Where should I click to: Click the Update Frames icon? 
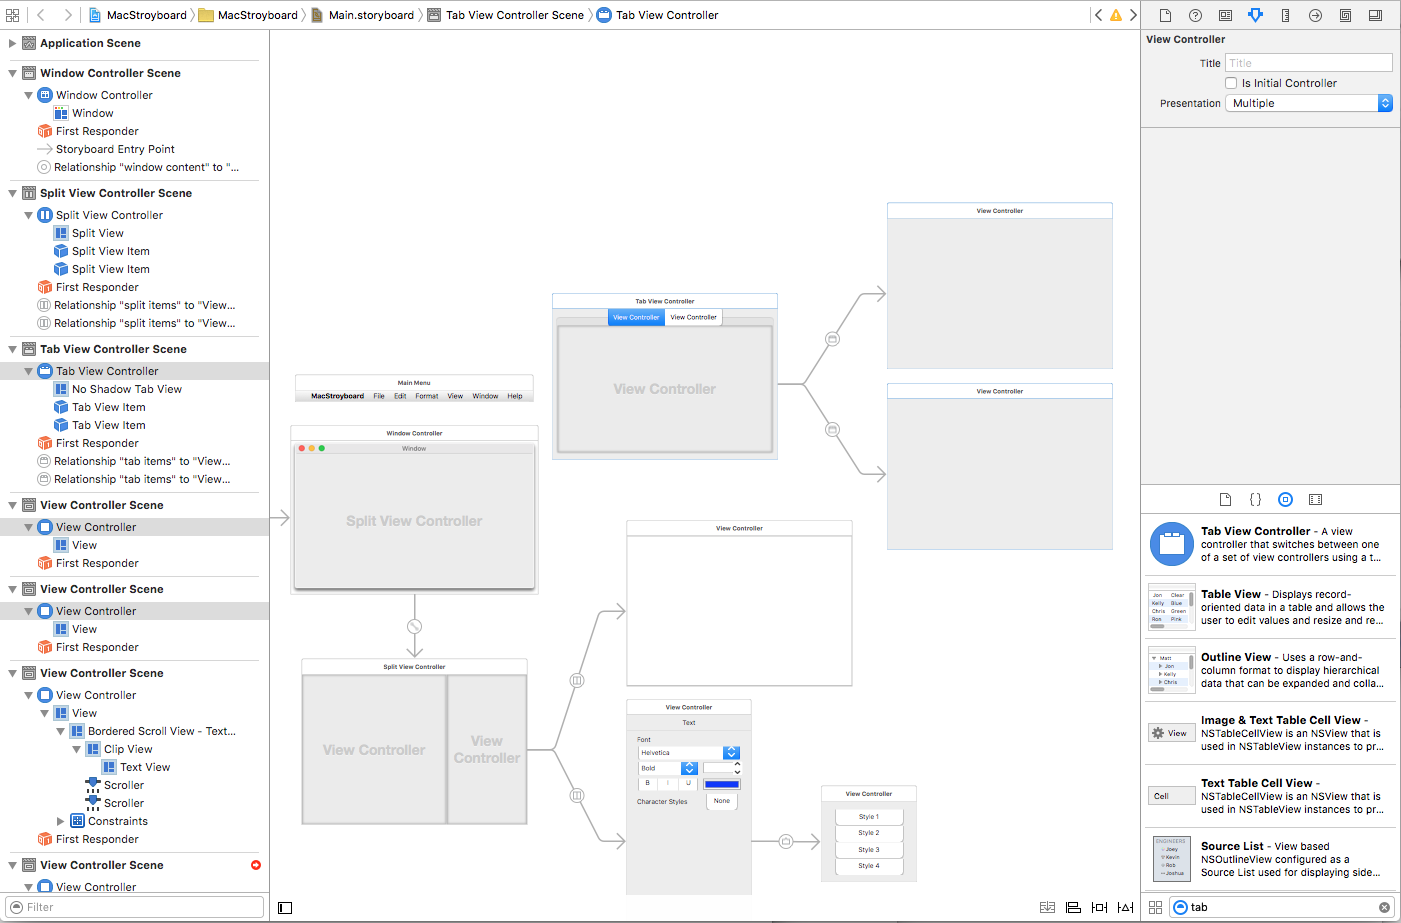(1047, 907)
